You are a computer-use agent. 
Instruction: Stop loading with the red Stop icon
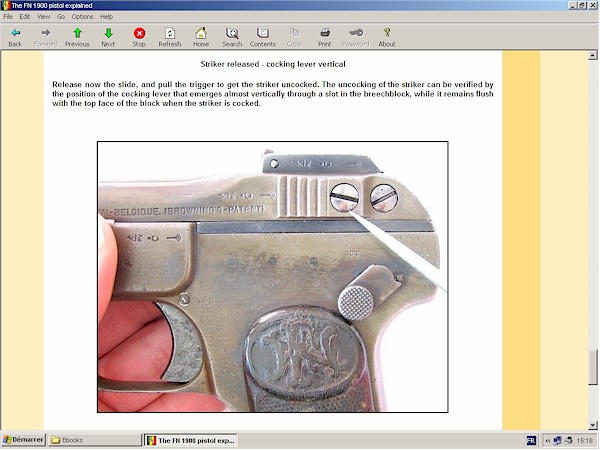tap(139, 37)
